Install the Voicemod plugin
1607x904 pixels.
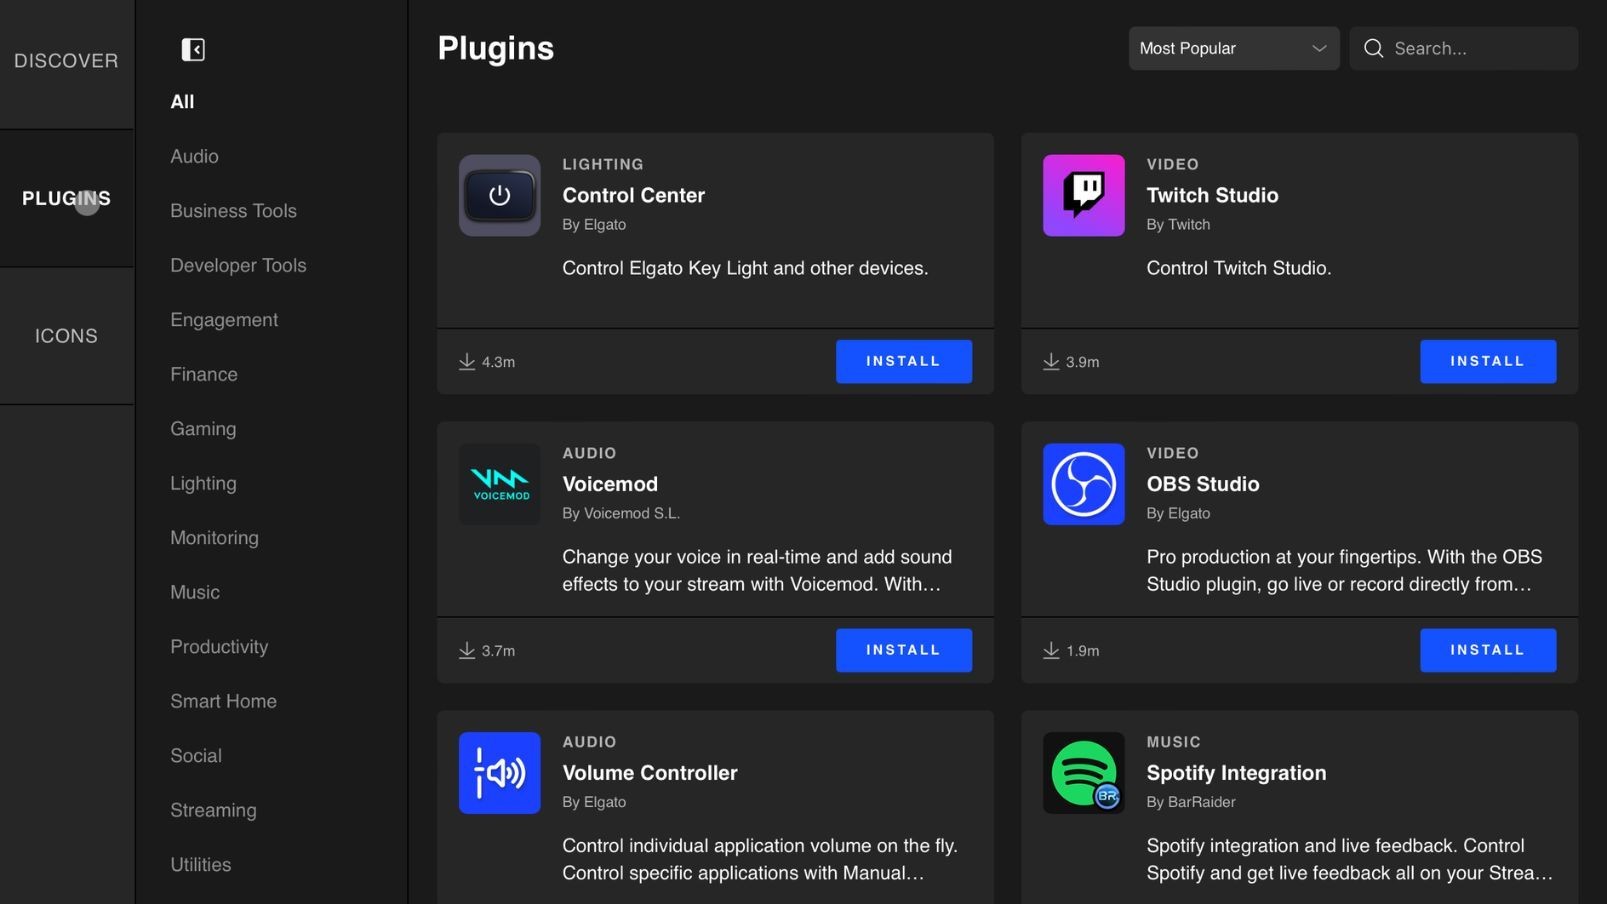point(904,650)
